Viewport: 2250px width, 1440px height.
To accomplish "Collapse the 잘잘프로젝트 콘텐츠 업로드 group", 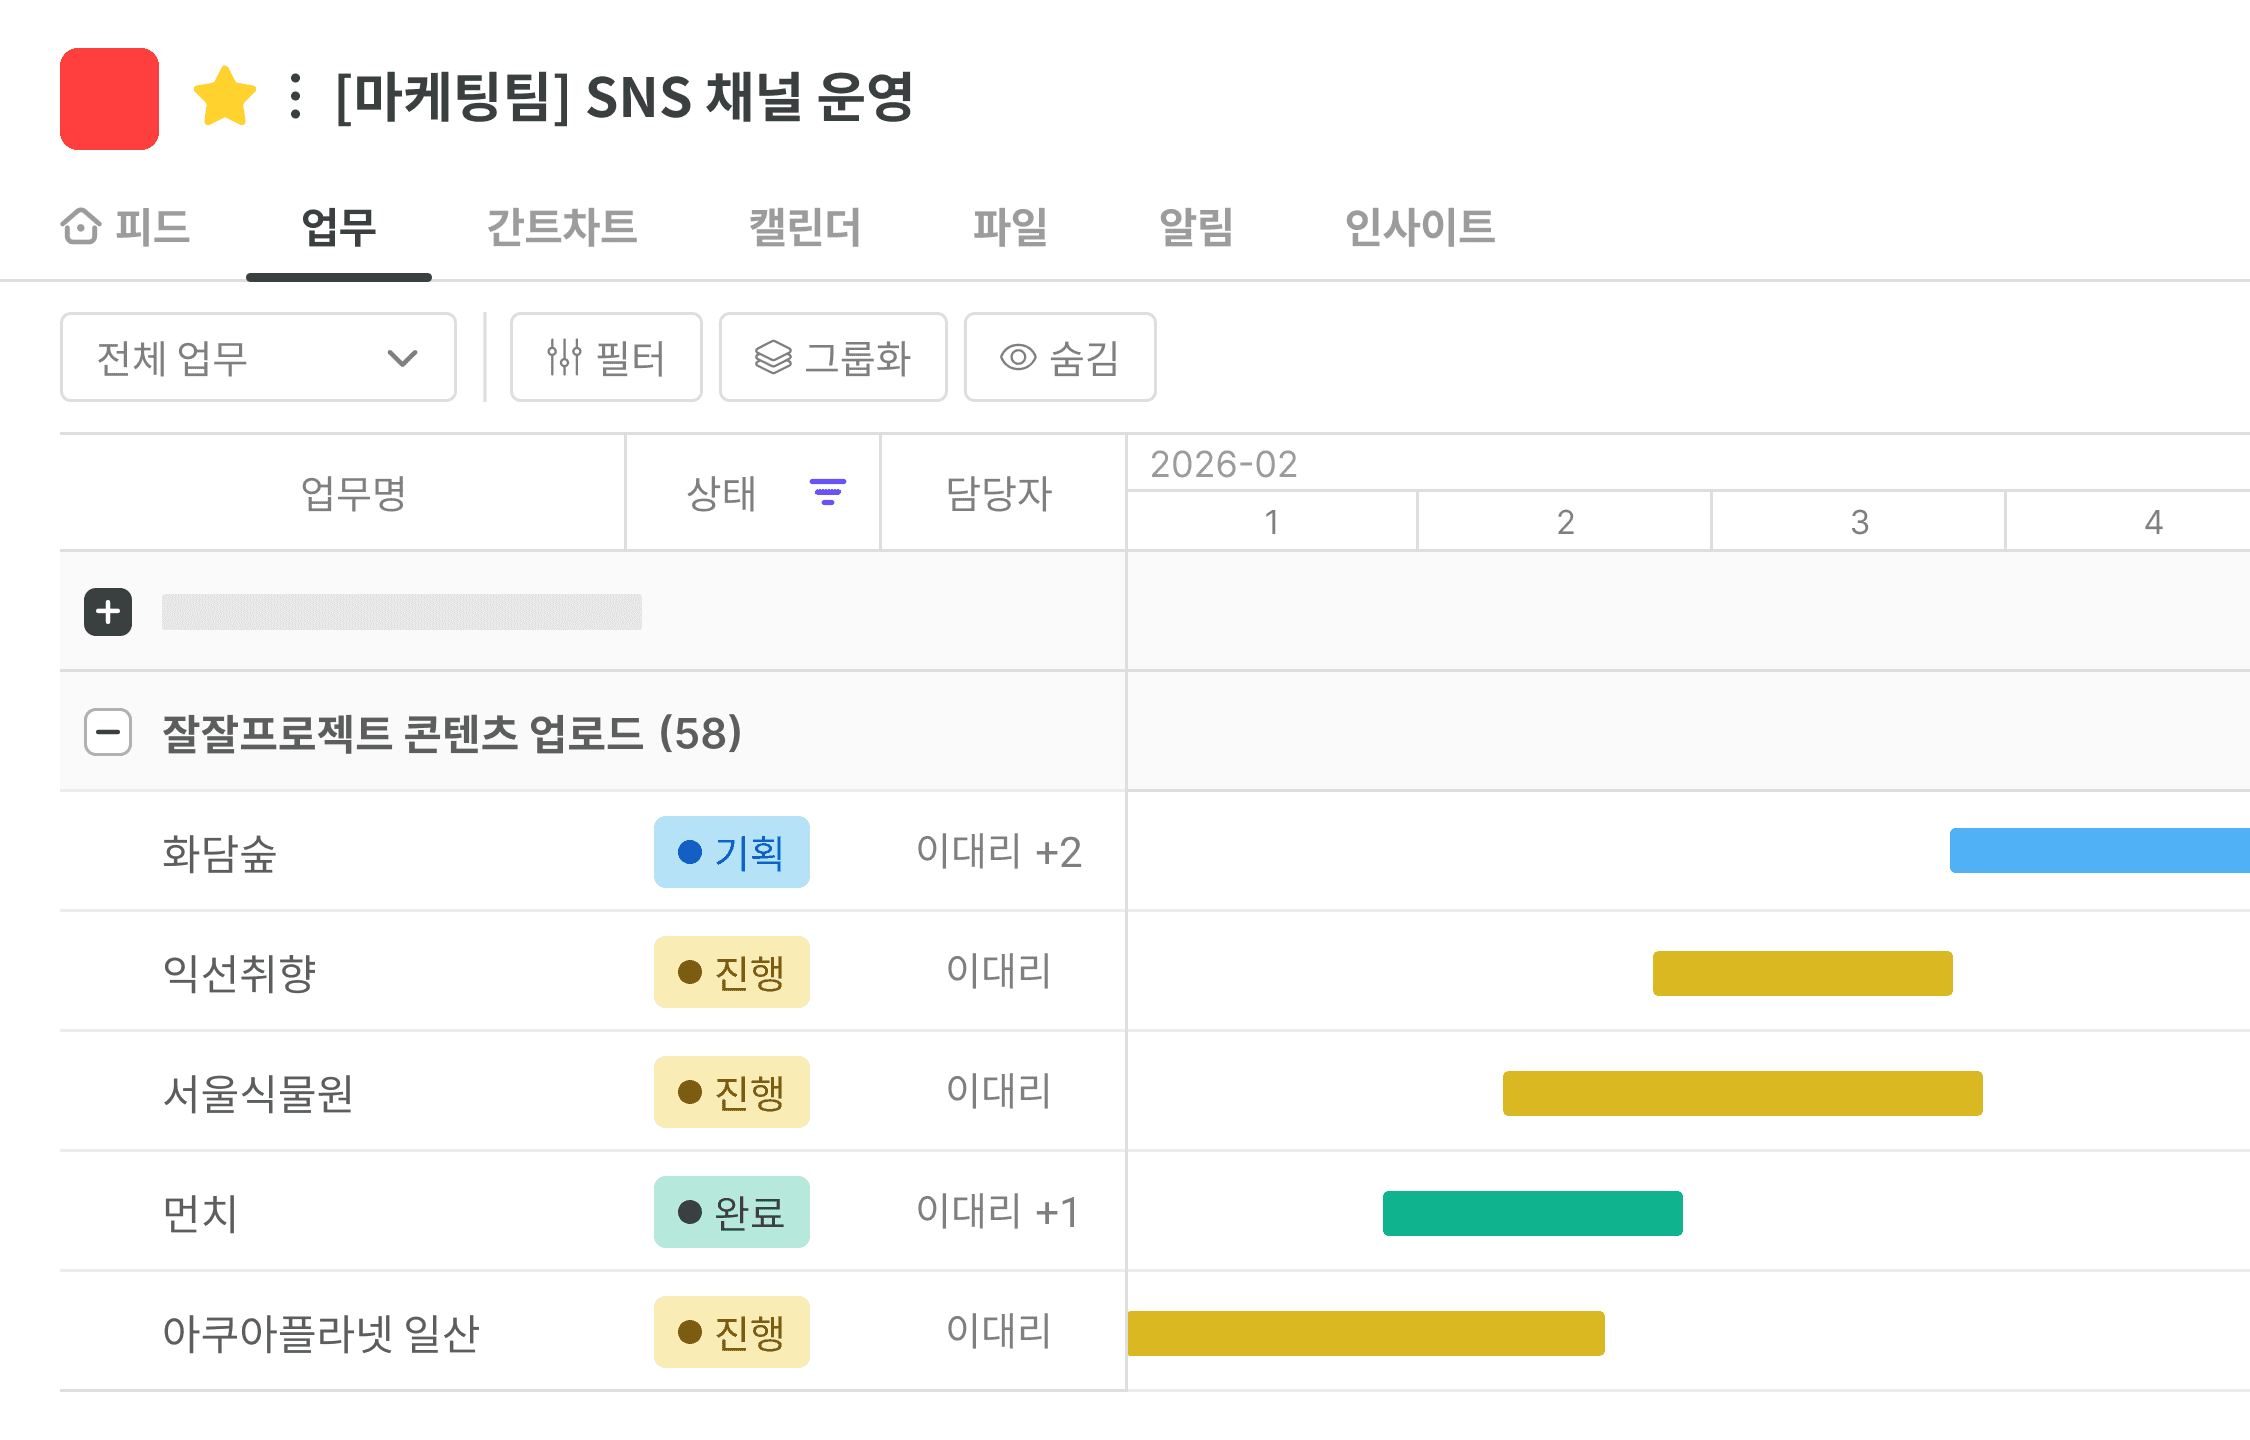I will pos(108,732).
